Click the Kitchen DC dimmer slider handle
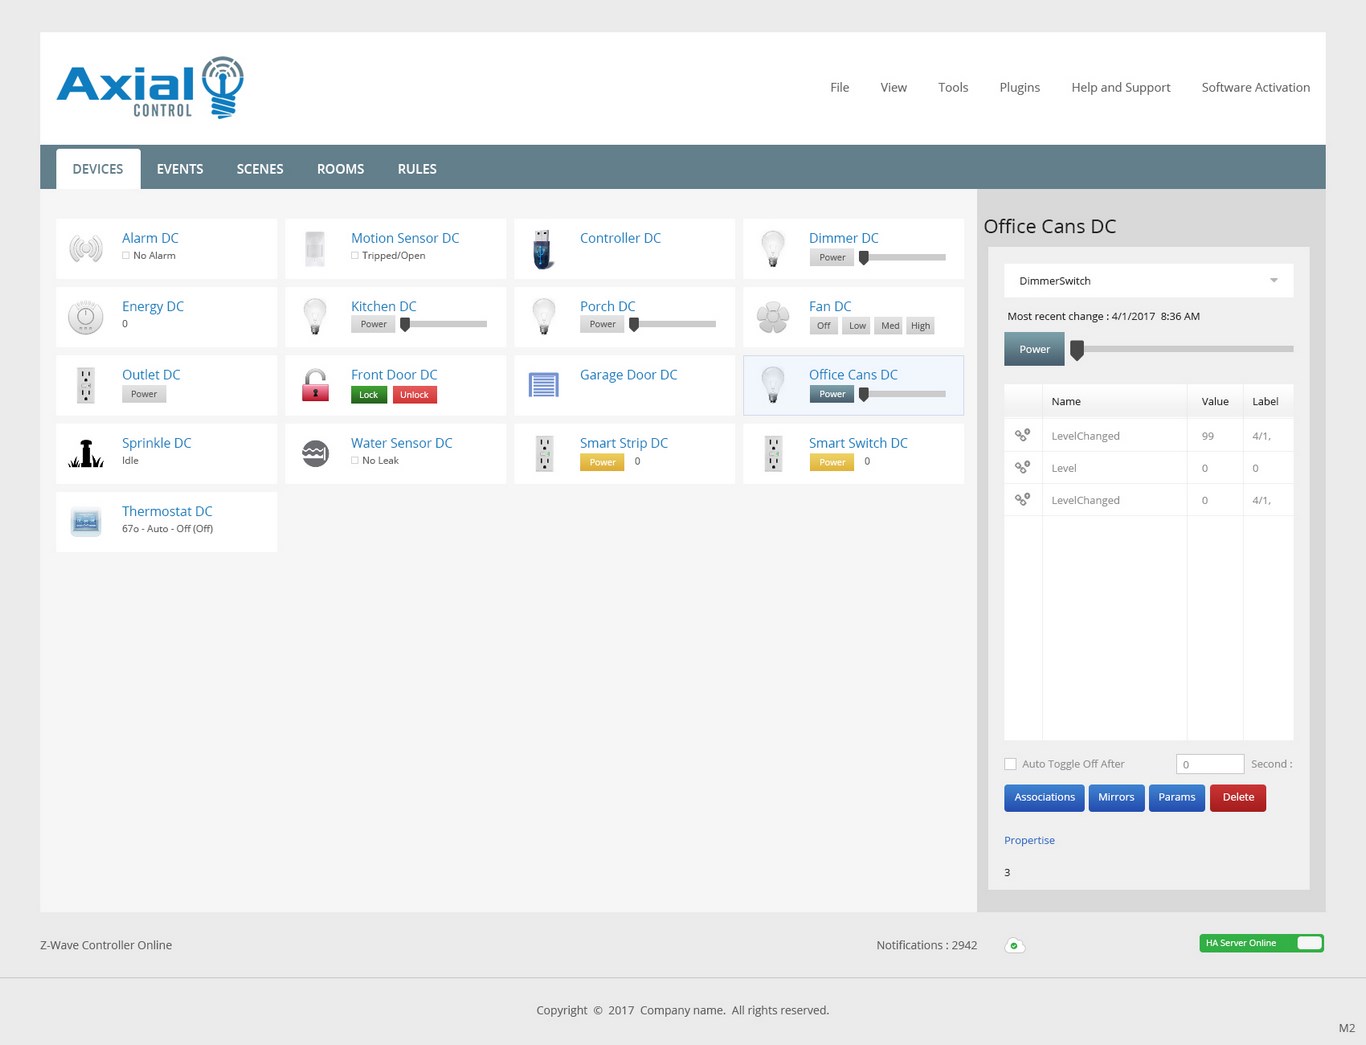This screenshot has height=1045, width=1366. point(405,324)
